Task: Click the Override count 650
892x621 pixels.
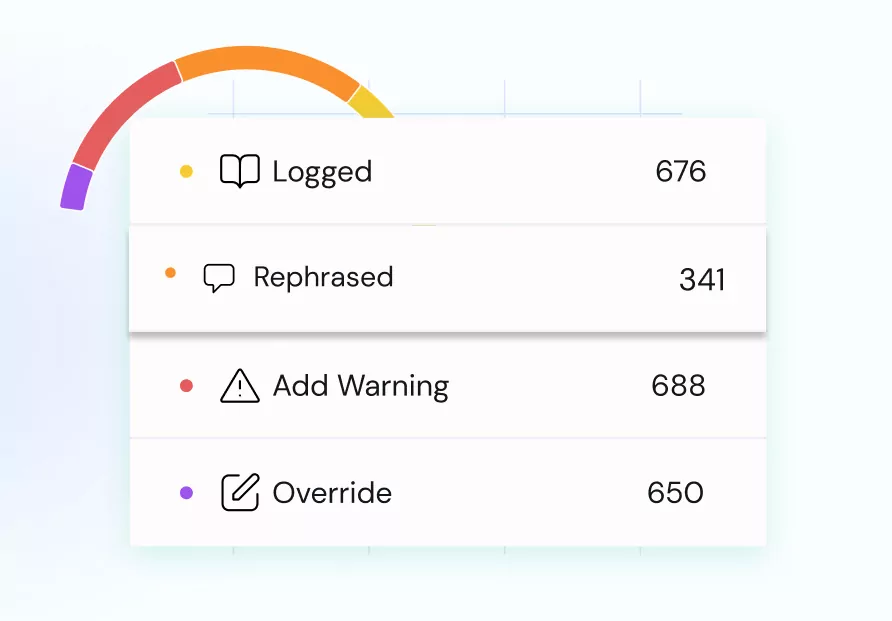Action: tap(675, 492)
